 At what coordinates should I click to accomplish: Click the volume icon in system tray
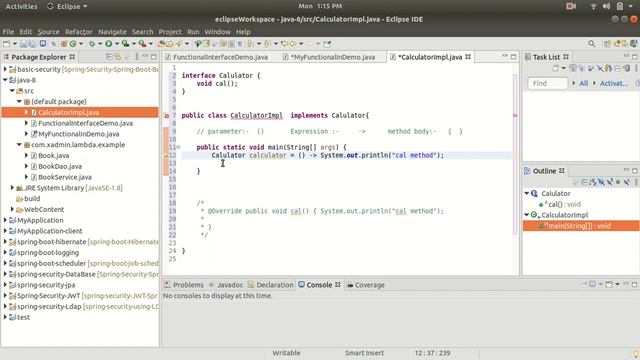[607, 6]
